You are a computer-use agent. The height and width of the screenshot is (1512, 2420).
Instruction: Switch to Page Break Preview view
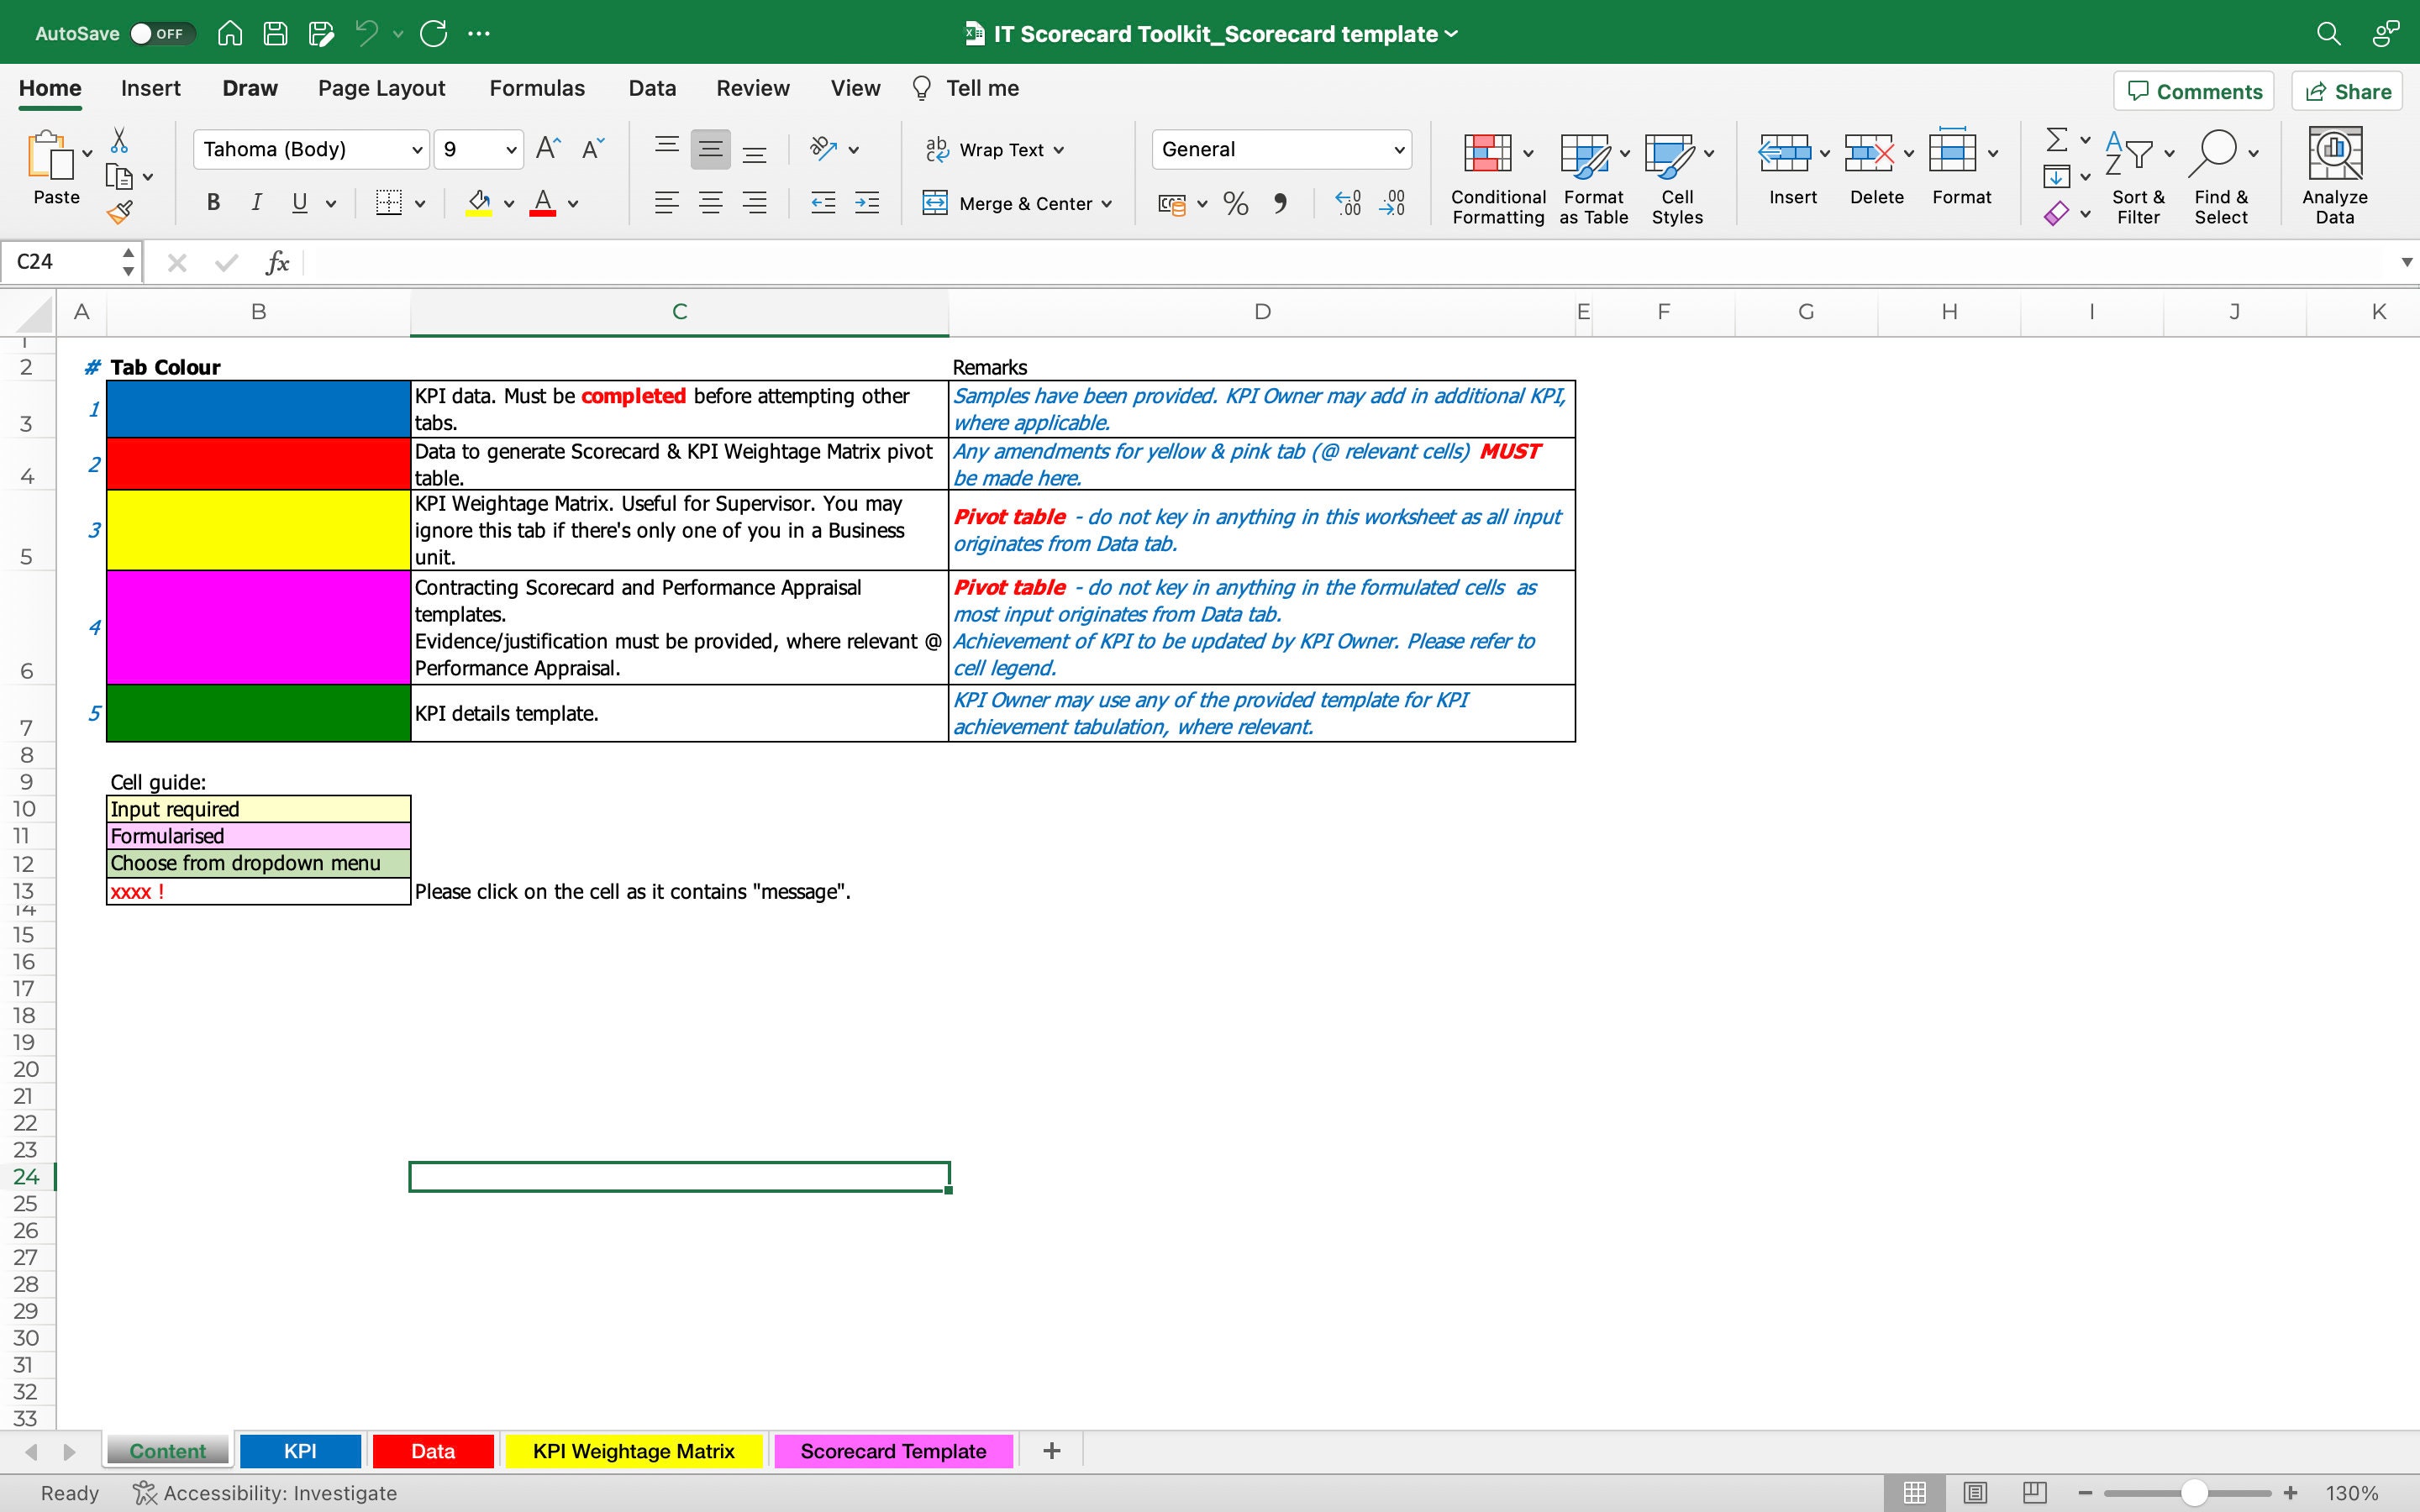(x=2034, y=1493)
